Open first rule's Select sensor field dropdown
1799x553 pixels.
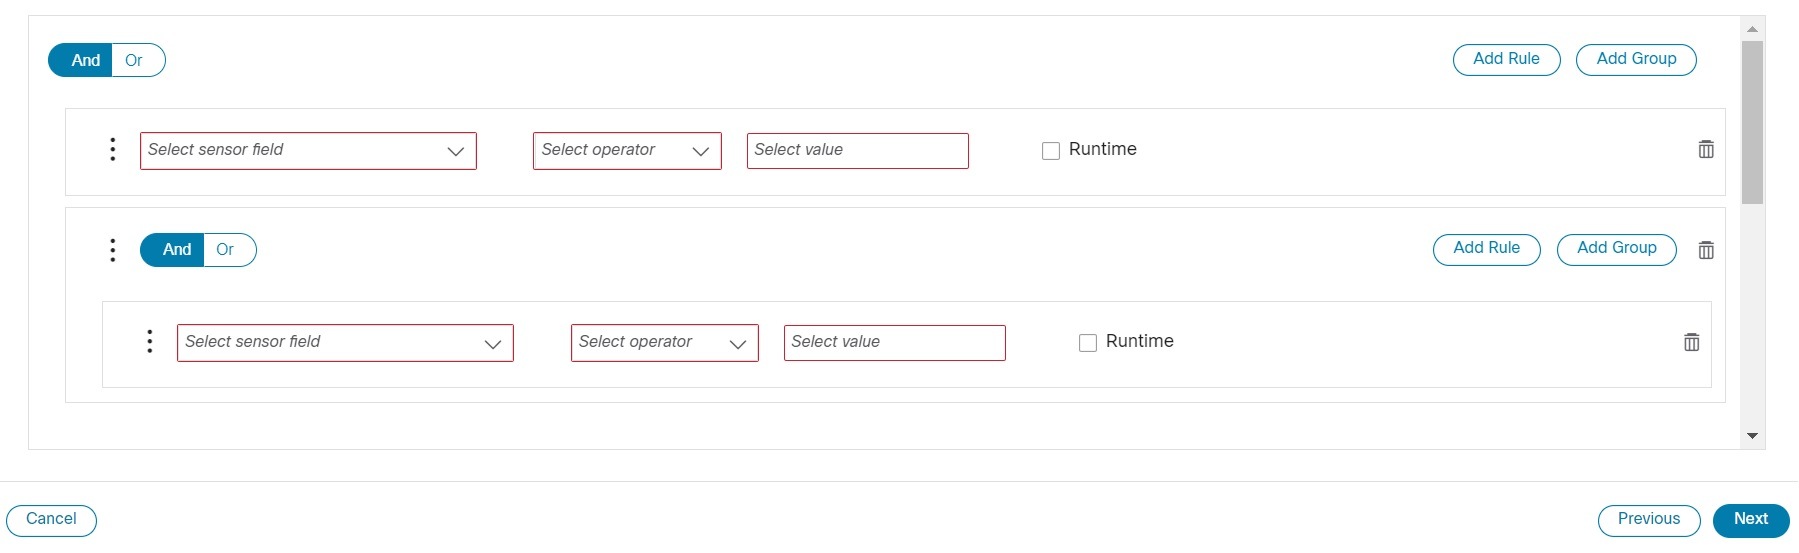308,151
